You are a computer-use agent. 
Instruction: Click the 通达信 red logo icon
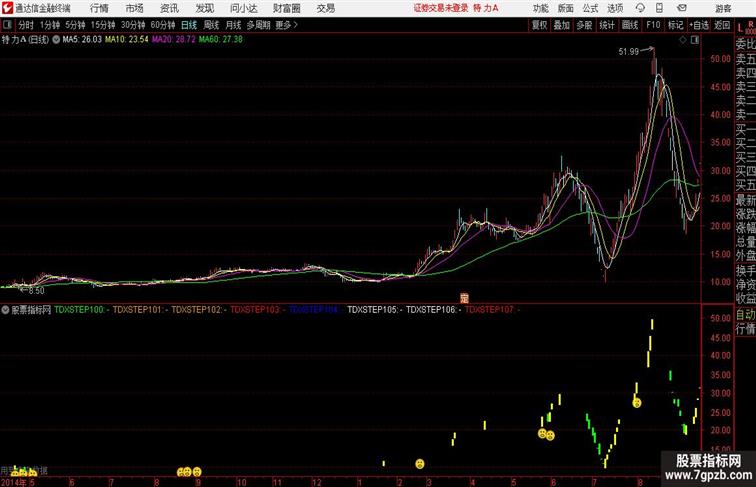7,8
